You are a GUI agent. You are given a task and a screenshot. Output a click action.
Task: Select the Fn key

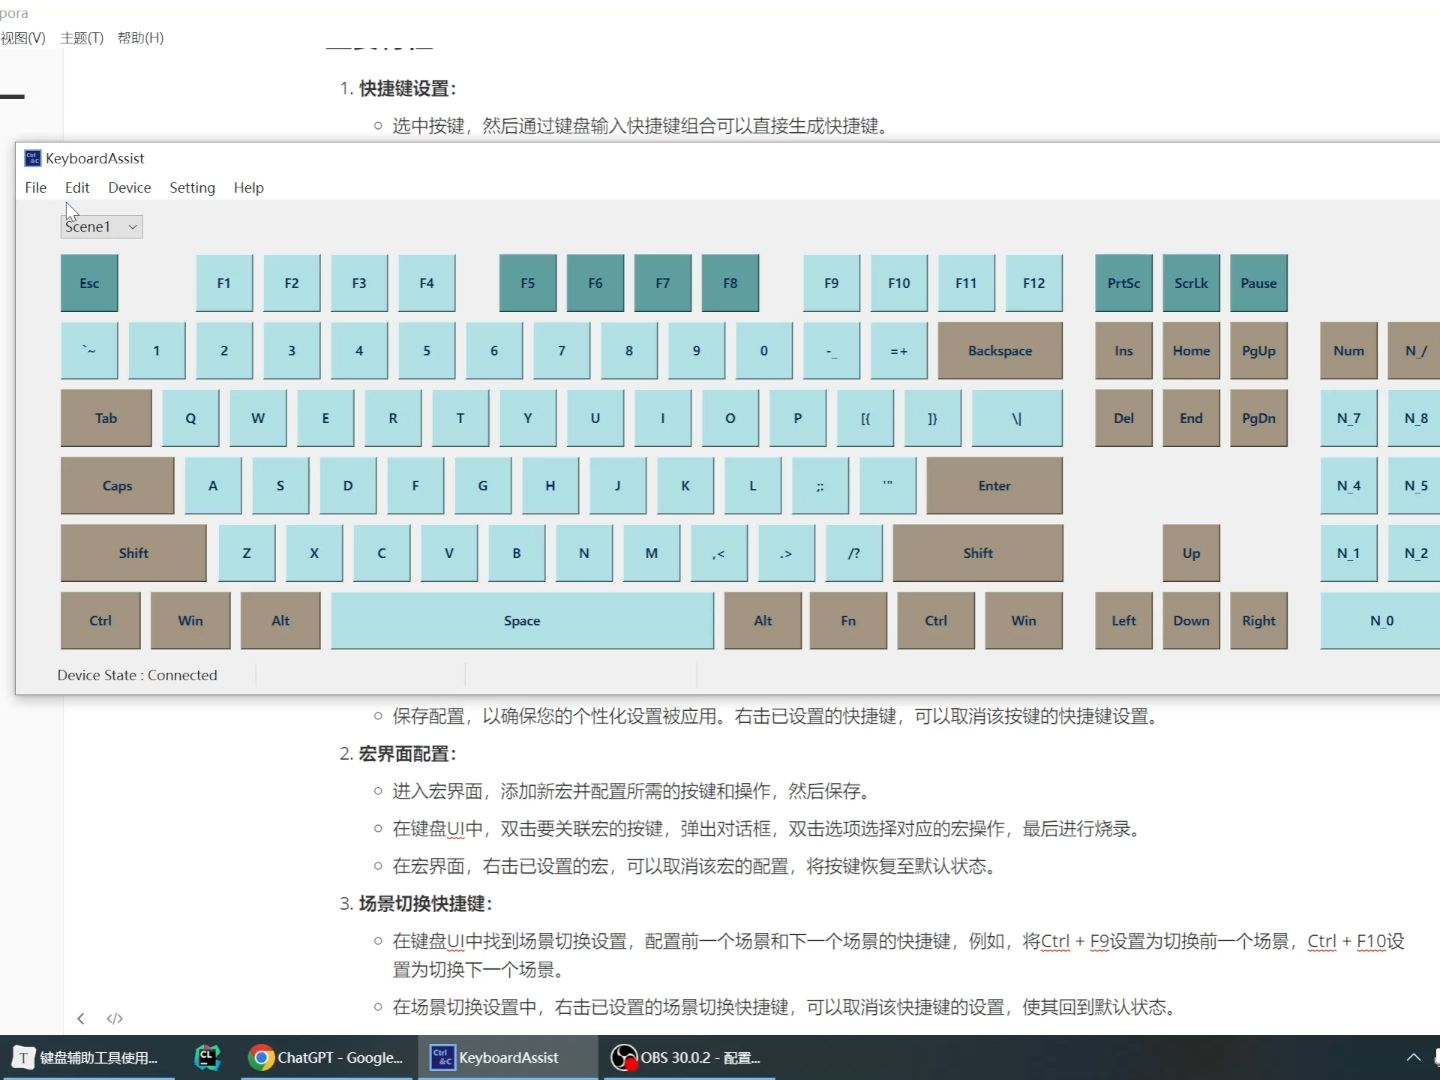[x=848, y=621]
